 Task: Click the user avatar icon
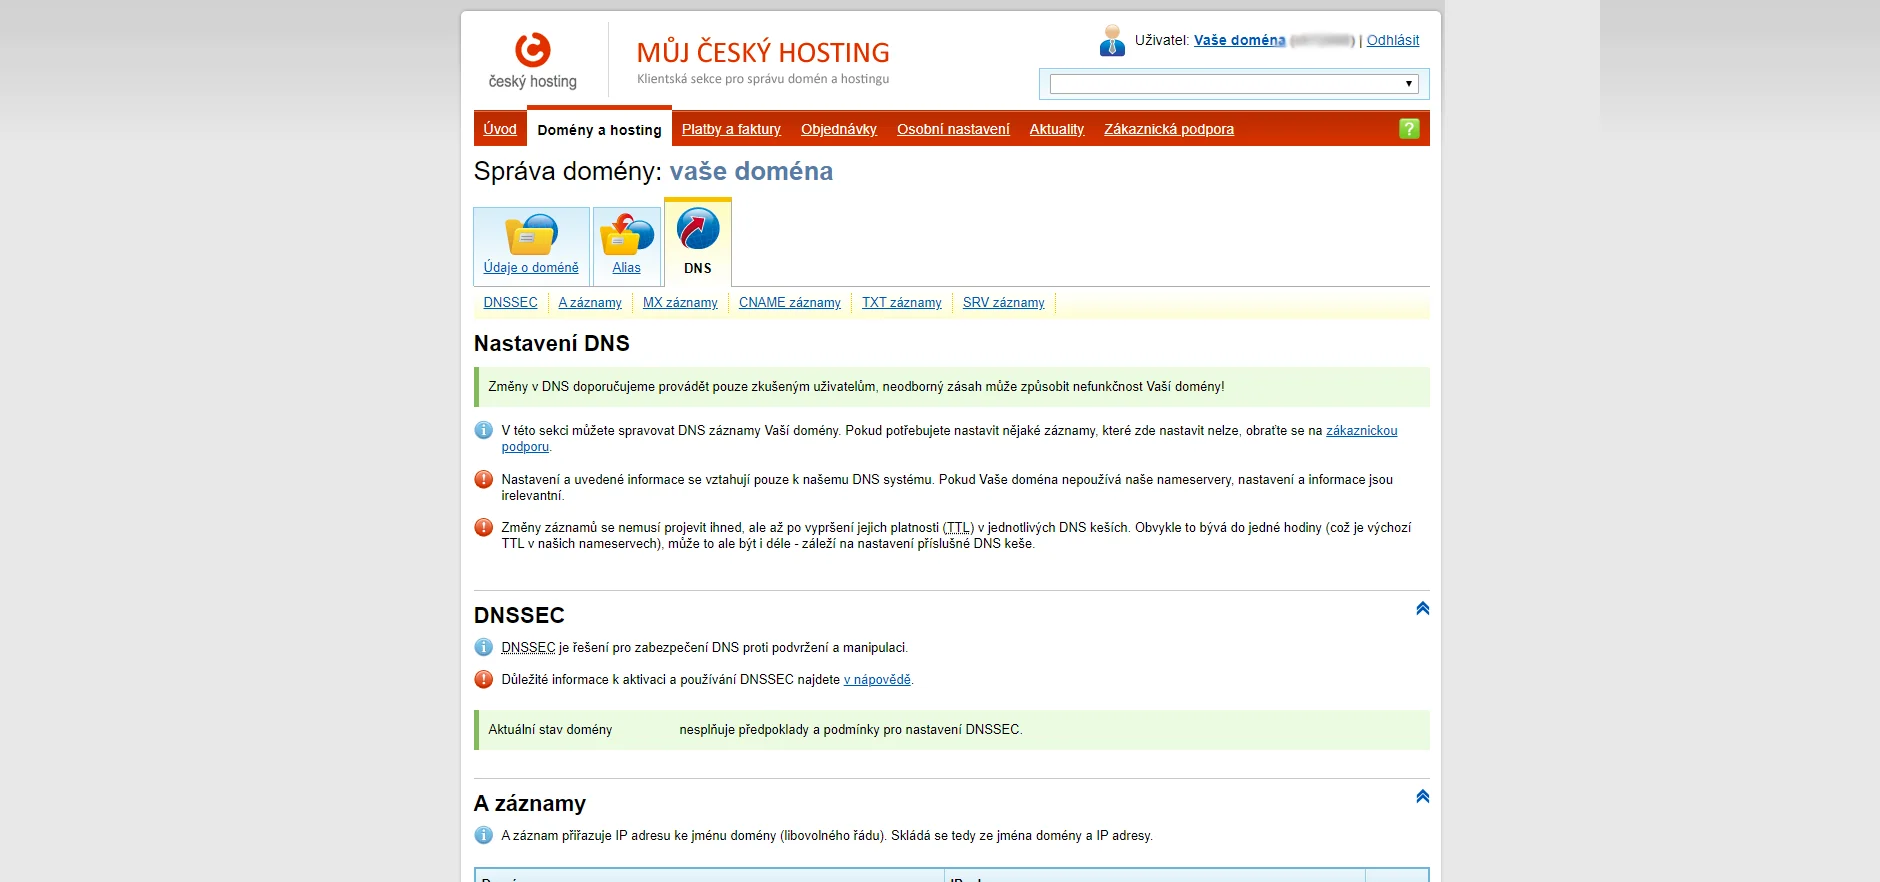pos(1112,41)
